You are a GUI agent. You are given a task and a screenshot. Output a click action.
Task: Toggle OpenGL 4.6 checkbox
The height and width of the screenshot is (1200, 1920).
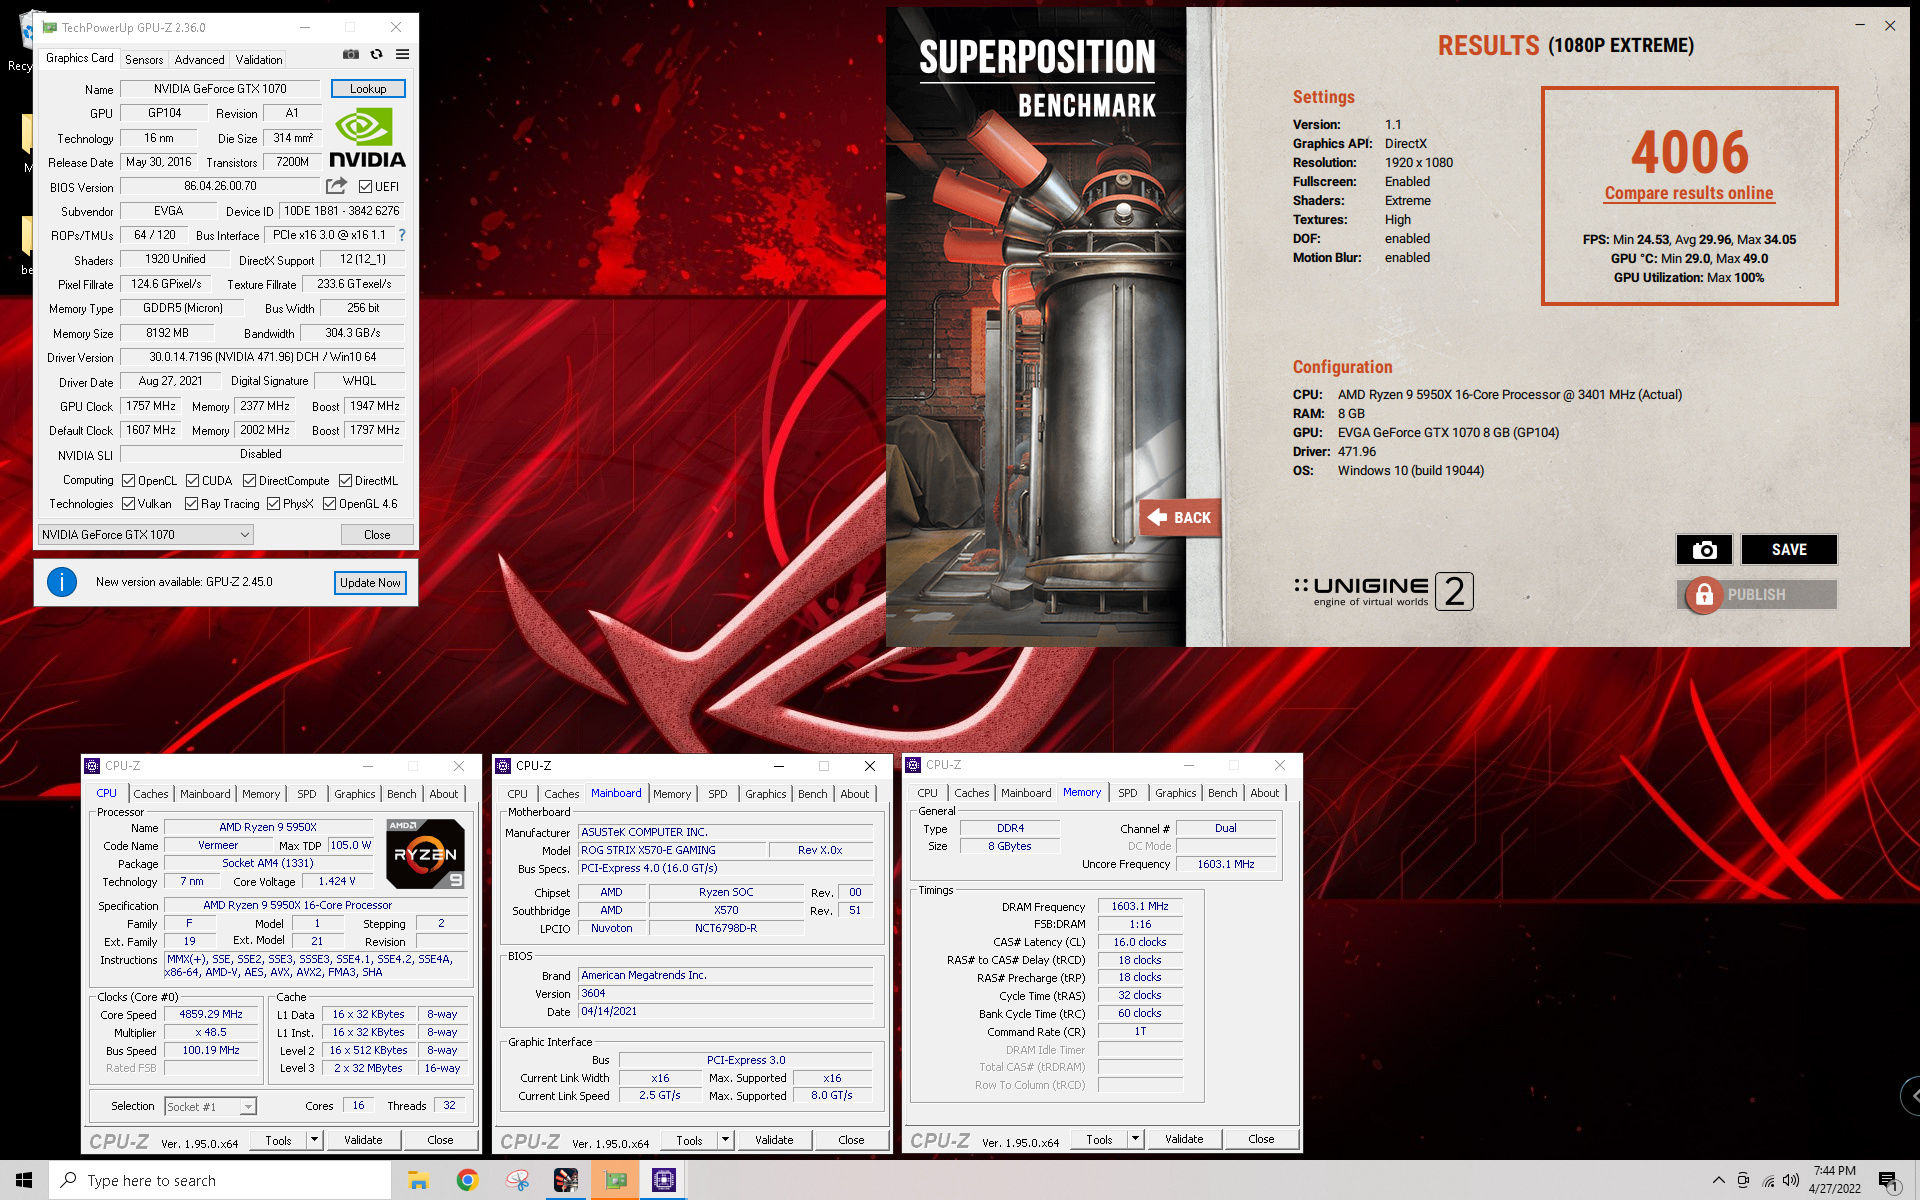click(x=329, y=504)
